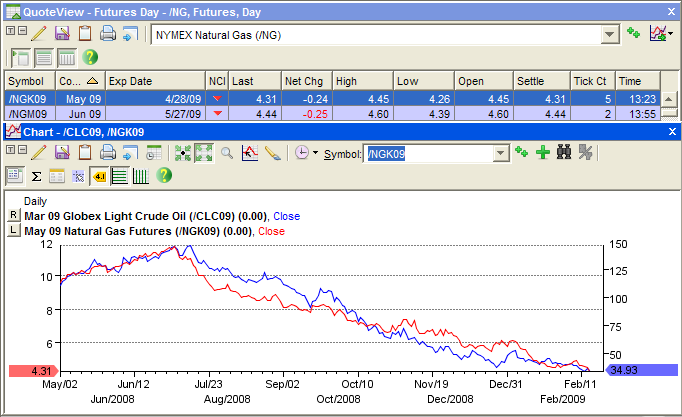Click the yellow-header table icon in Chart
Viewport: 682px width, 417px height.
pos(57,176)
